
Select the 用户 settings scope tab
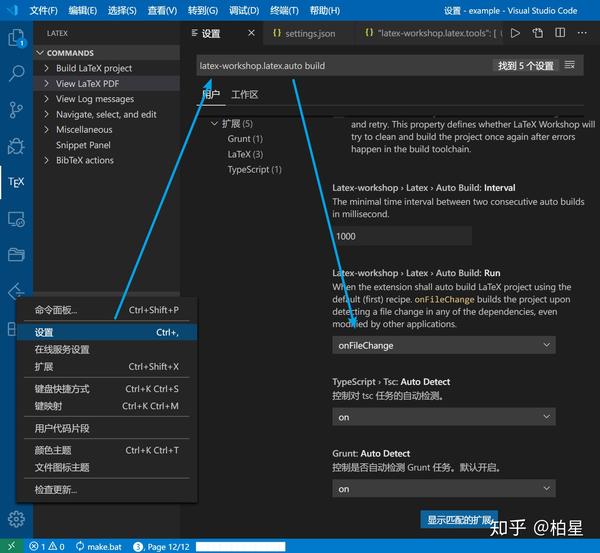[211, 95]
